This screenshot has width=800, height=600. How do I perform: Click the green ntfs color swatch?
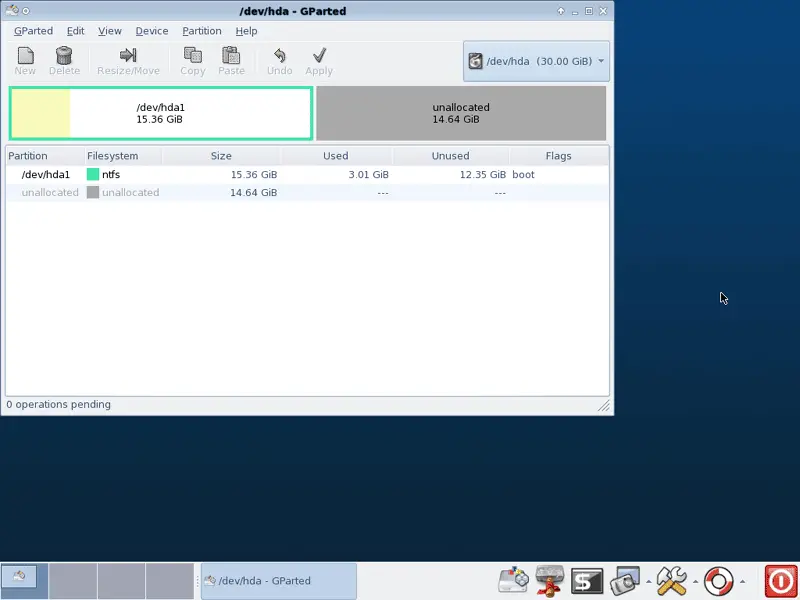coord(93,174)
